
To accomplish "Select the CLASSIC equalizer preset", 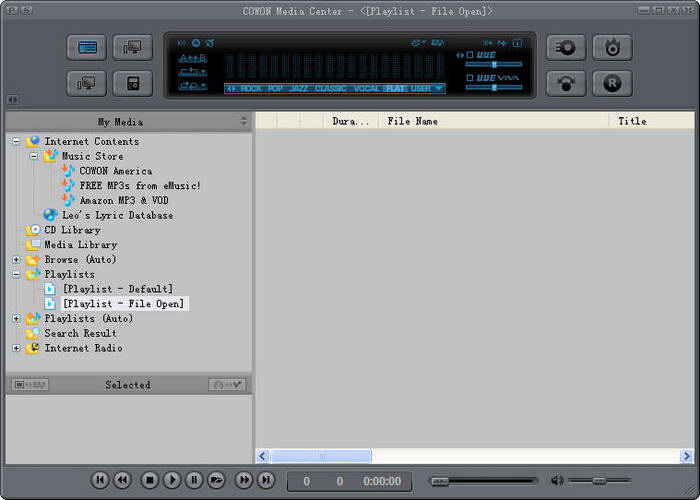I will coord(331,88).
